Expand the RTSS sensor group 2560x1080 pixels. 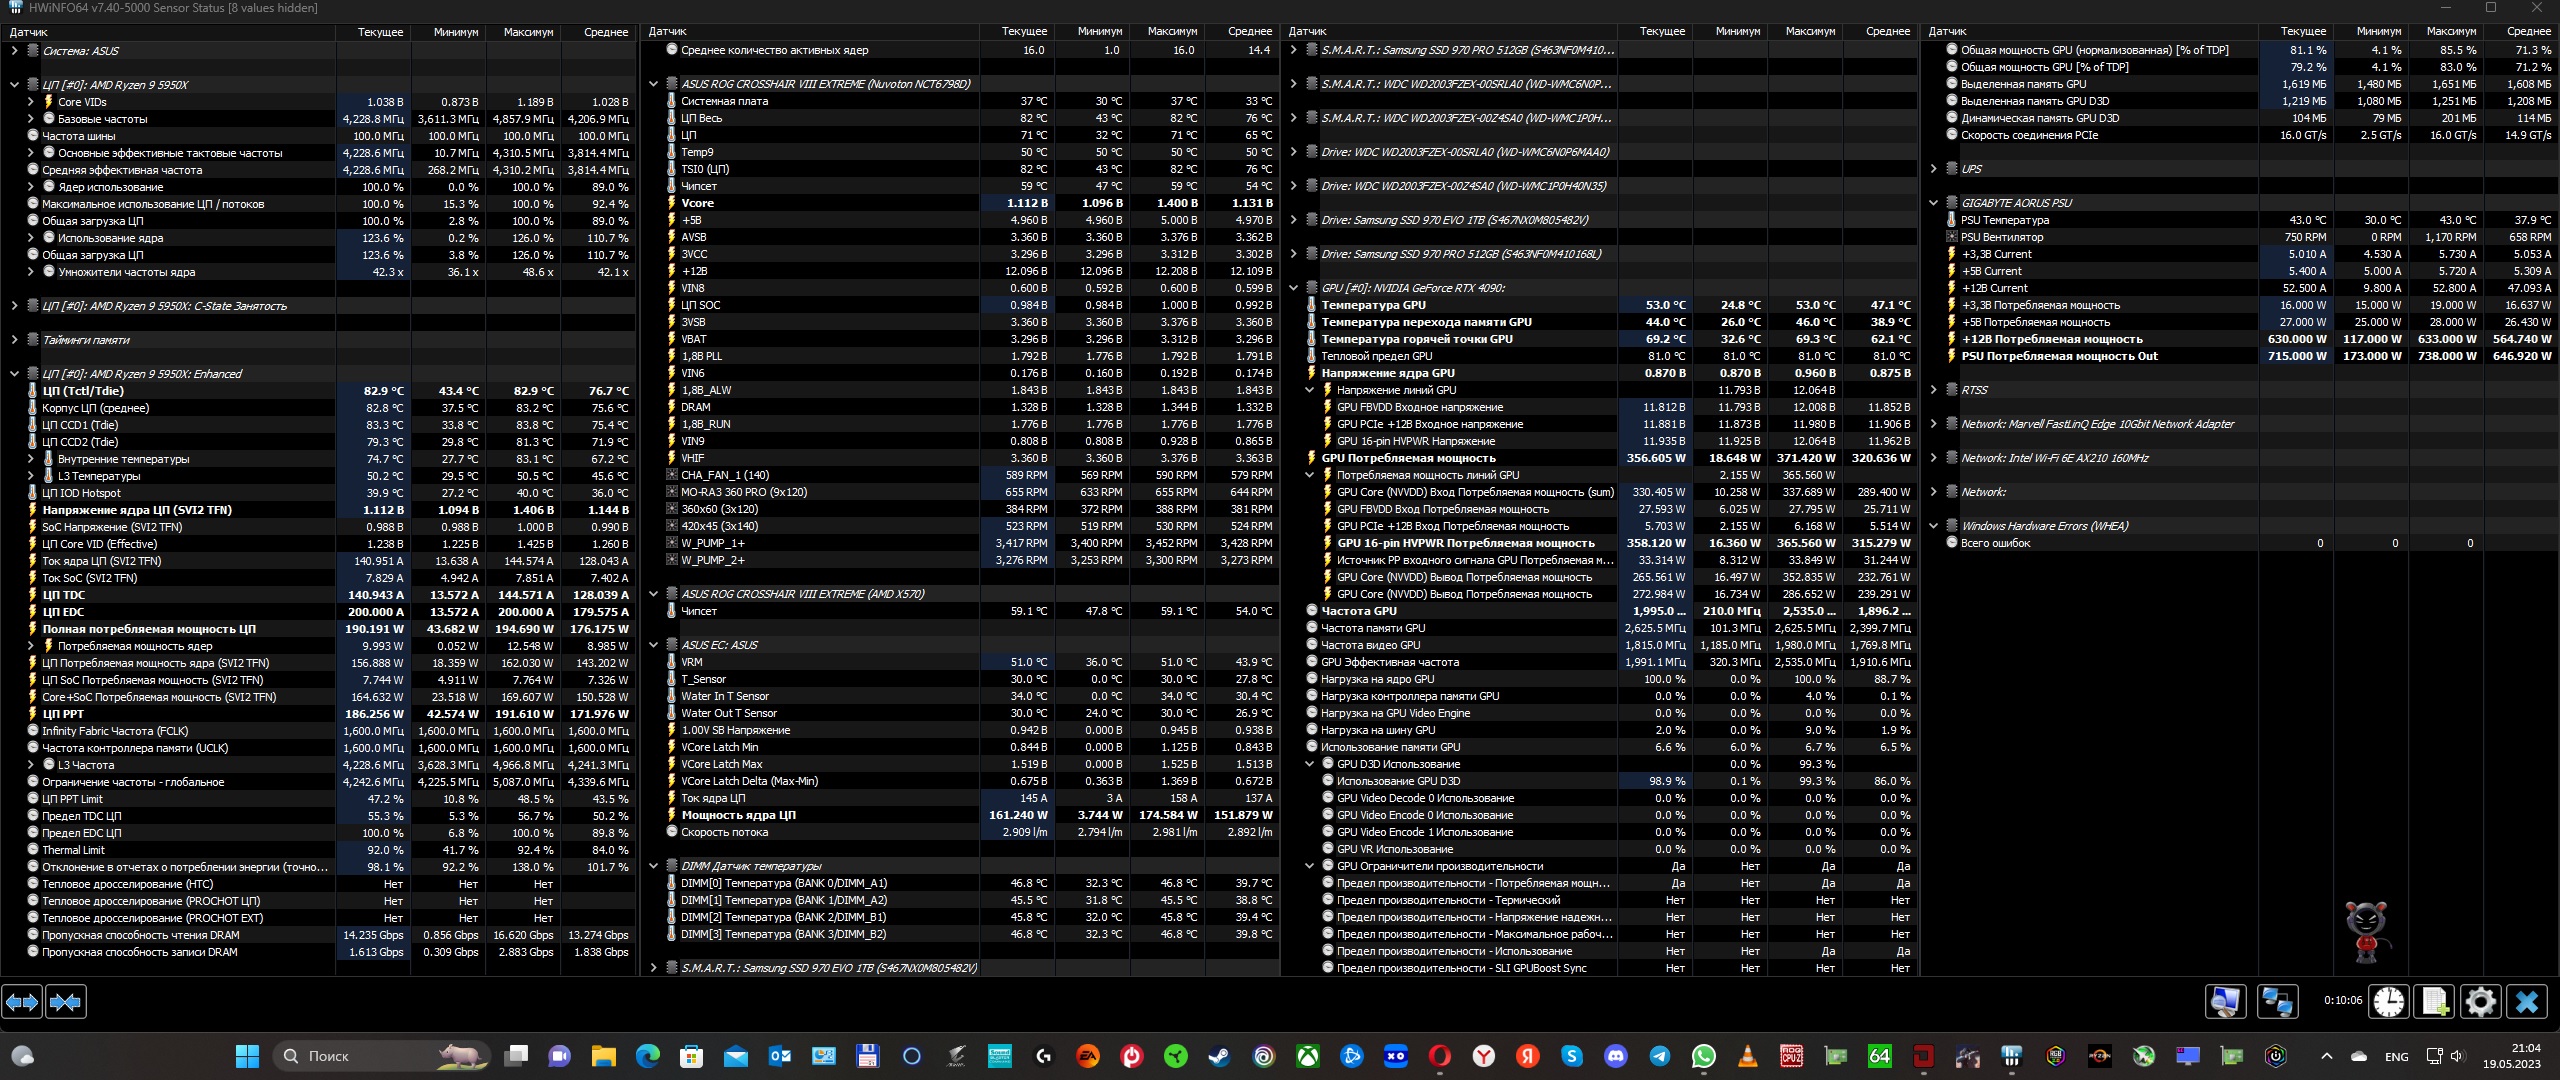pyautogui.click(x=1933, y=390)
